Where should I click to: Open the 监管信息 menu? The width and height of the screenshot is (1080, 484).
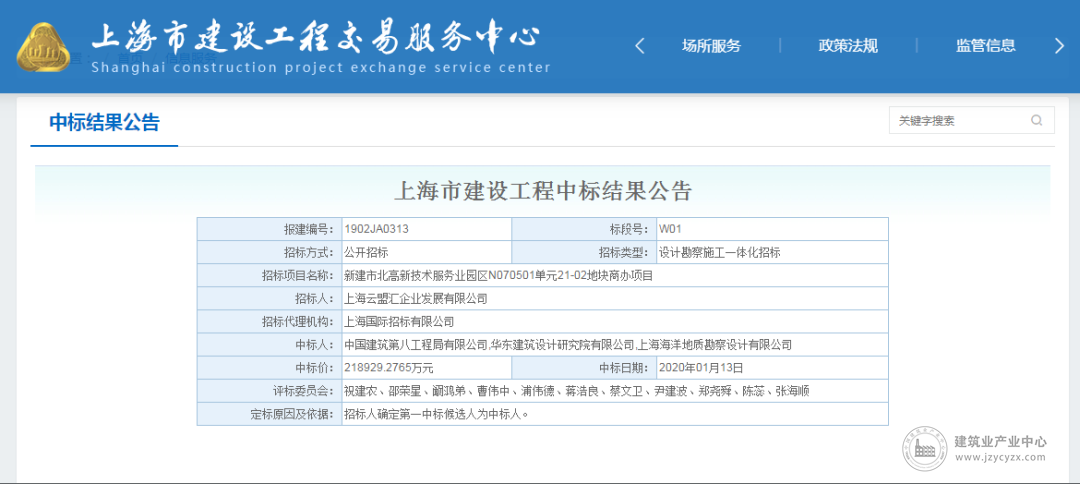click(986, 46)
